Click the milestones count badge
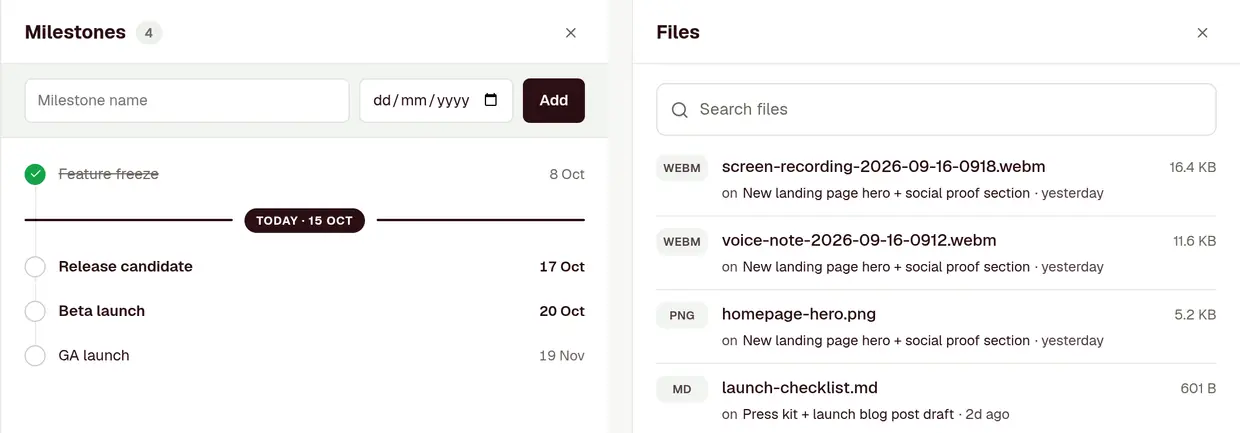The image size is (1240, 433). 149,33
